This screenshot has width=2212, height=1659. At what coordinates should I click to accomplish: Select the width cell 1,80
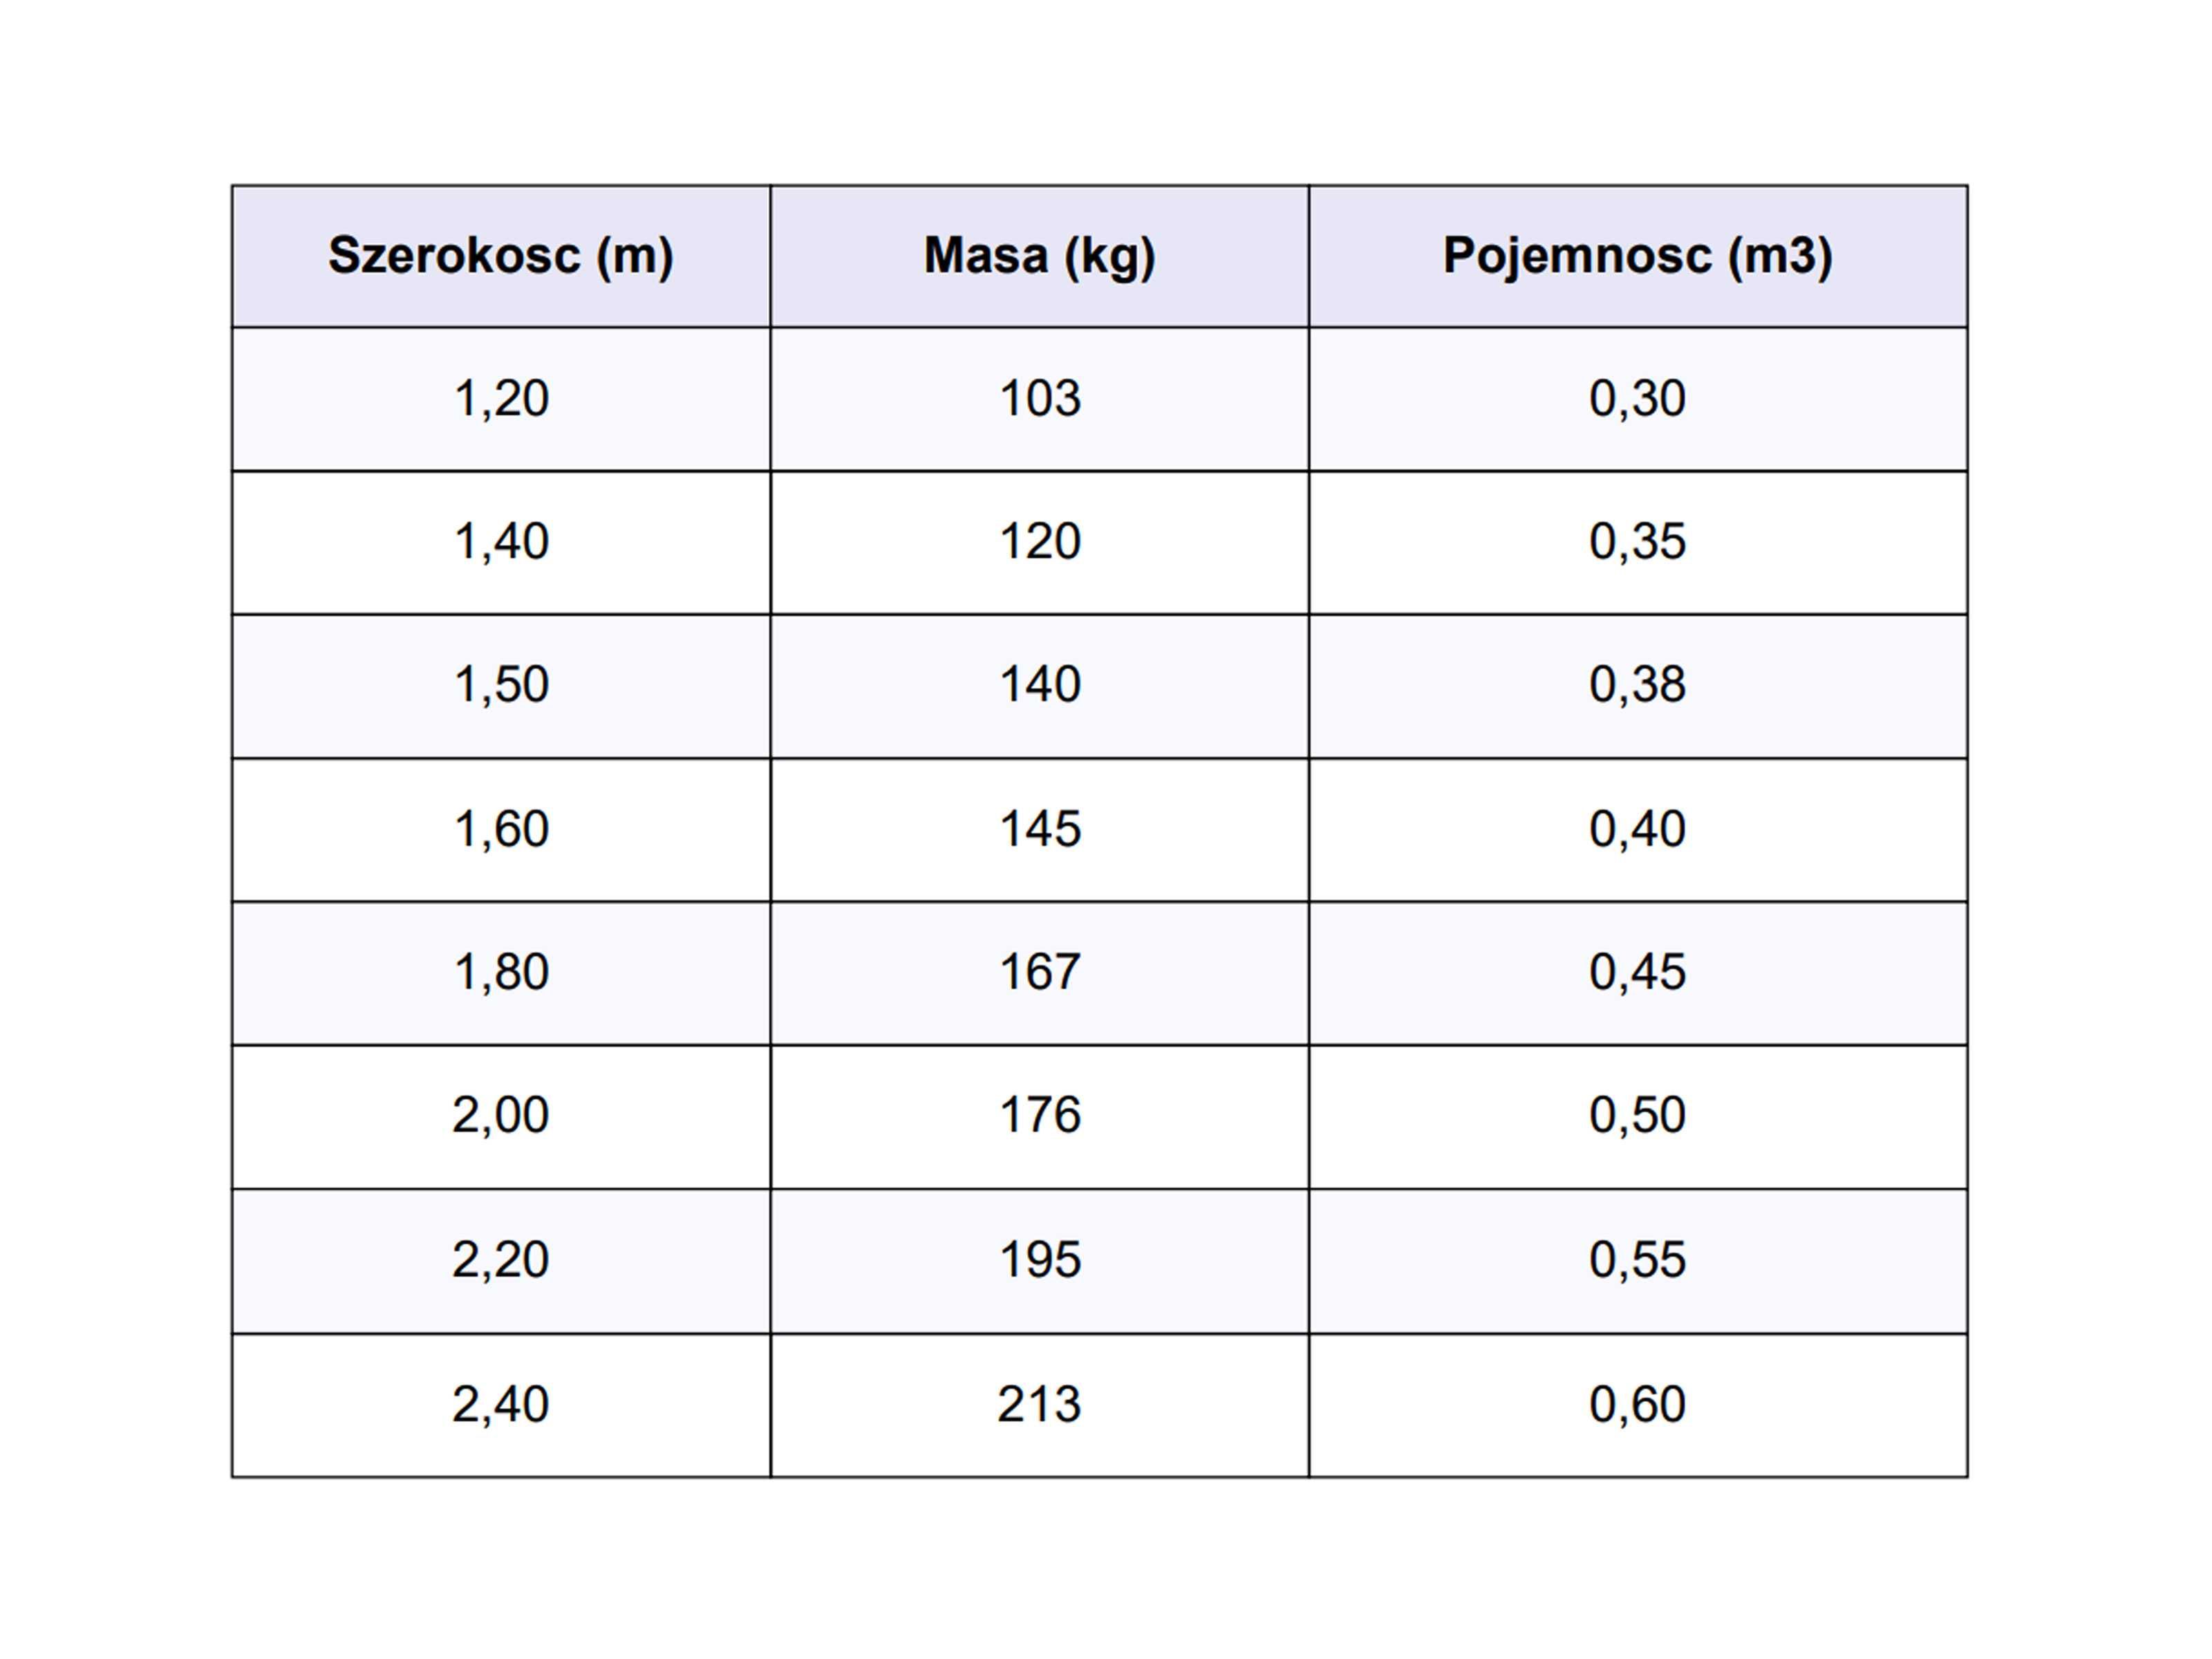point(501,973)
